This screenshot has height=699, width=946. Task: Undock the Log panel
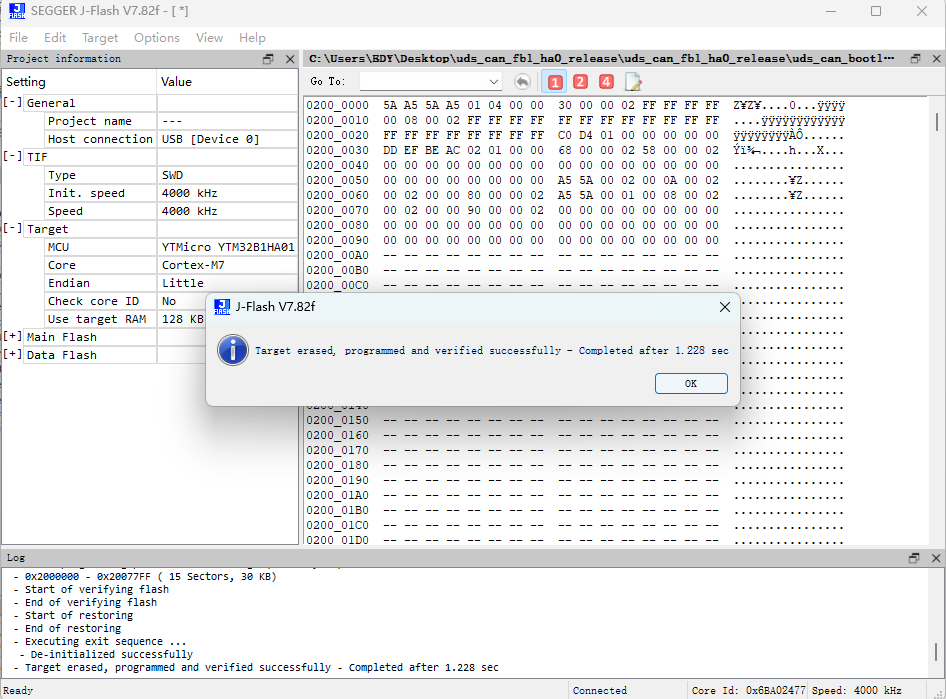pyautogui.click(x=914, y=558)
